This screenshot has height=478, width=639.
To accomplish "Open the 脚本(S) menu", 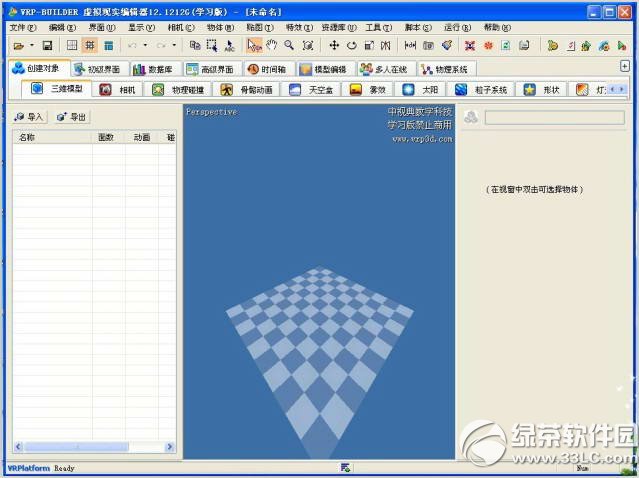I will tap(418, 27).
